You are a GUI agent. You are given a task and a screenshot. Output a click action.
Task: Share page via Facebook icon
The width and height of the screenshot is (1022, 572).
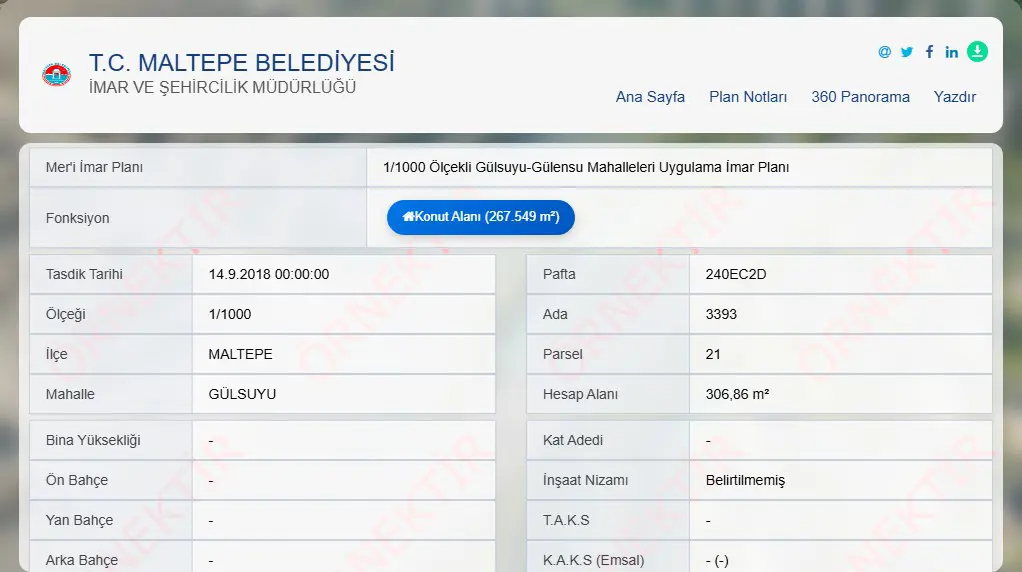click(x=929, y=52)
